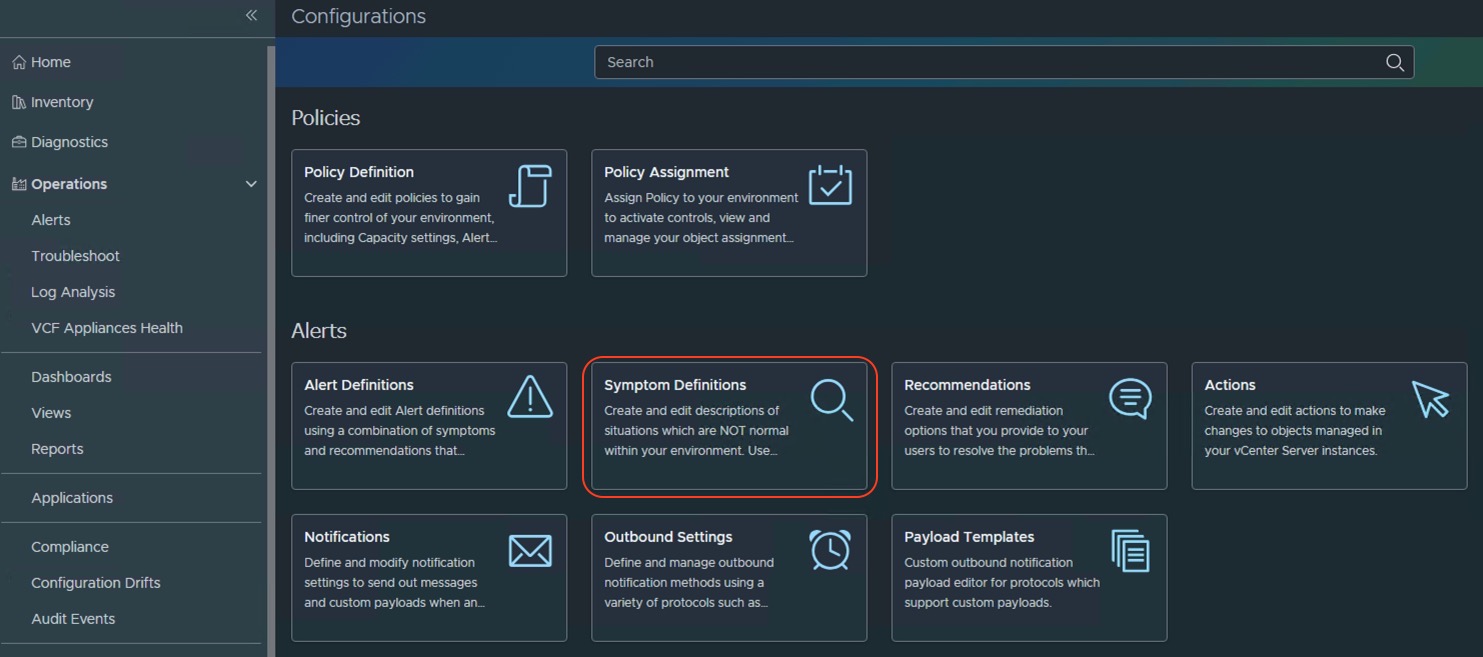Click the Symptom Definitions magnifier icon
This screenshot has height=657, width=1483.
coord(831,399)
